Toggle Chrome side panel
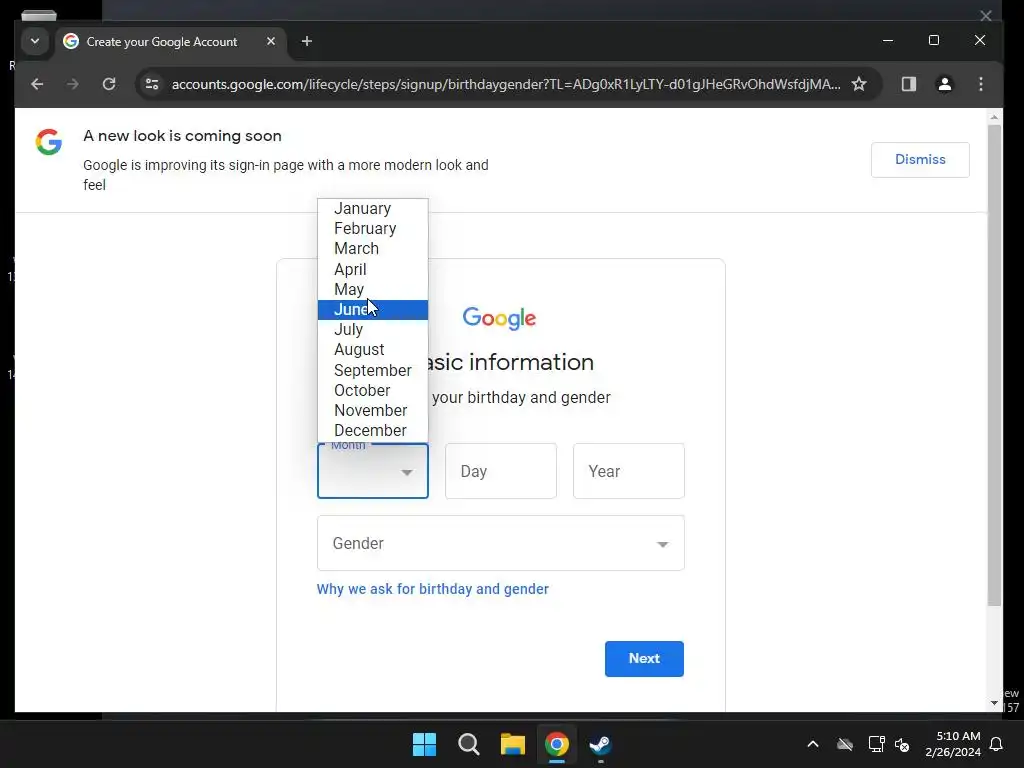The height and width of the screenshot is (768, 1024). click(908, 84)
